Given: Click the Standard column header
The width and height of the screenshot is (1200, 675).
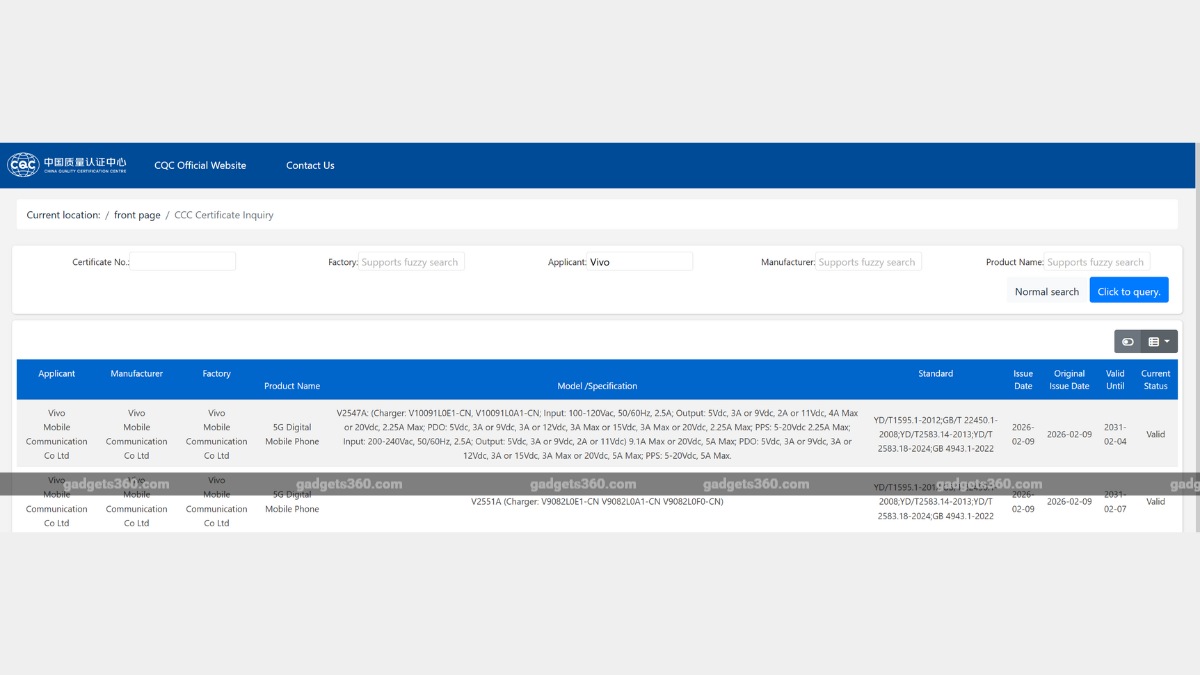Looking at the screenshot, I should (935, 373).
